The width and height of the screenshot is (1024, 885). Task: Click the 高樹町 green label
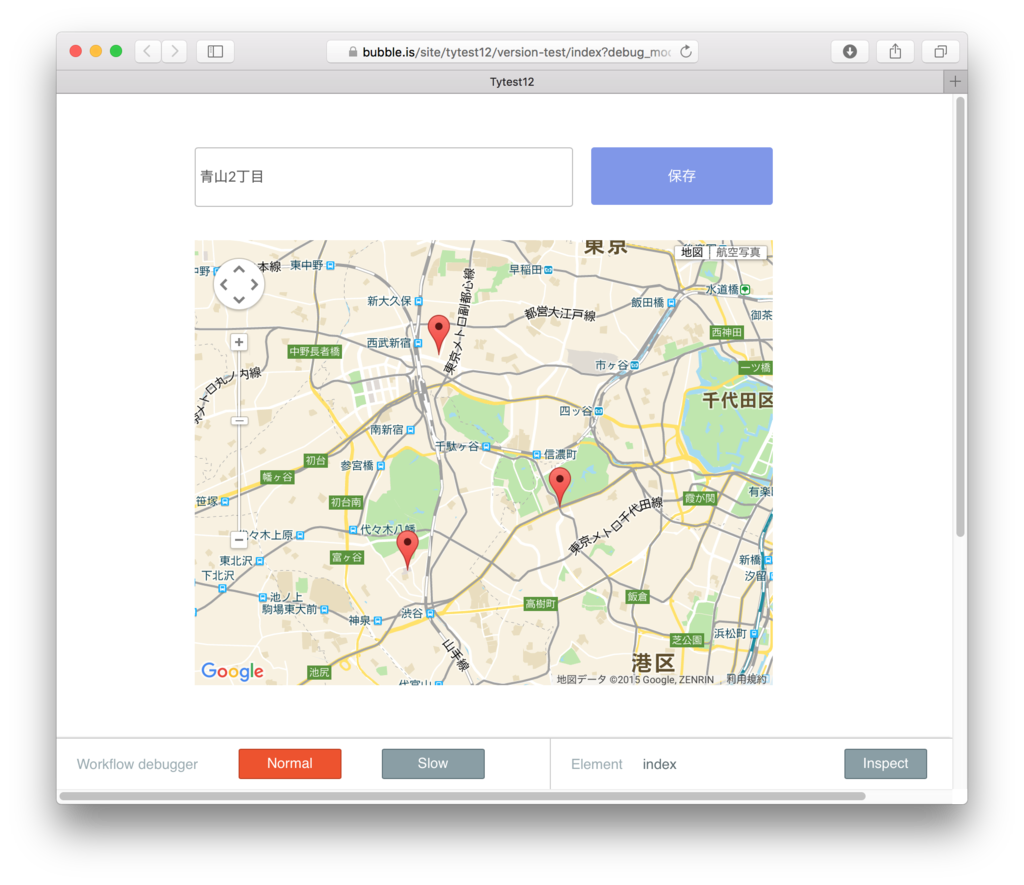tap(541, 603)
